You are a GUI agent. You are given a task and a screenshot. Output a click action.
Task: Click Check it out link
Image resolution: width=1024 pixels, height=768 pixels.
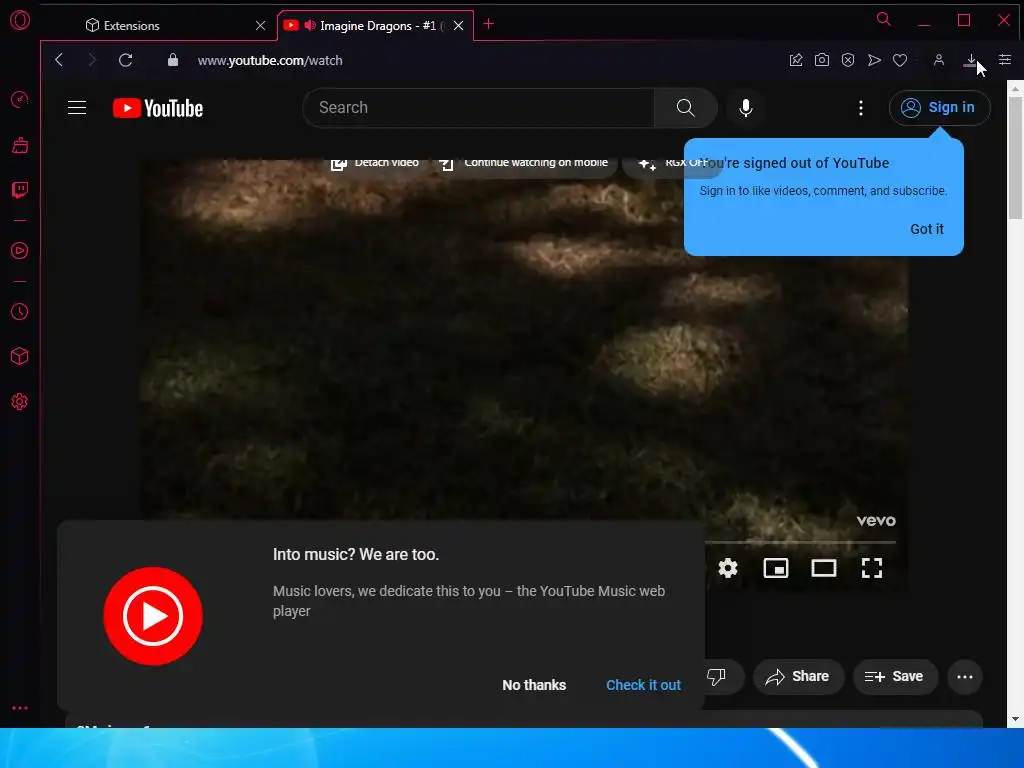pos(643,685)
